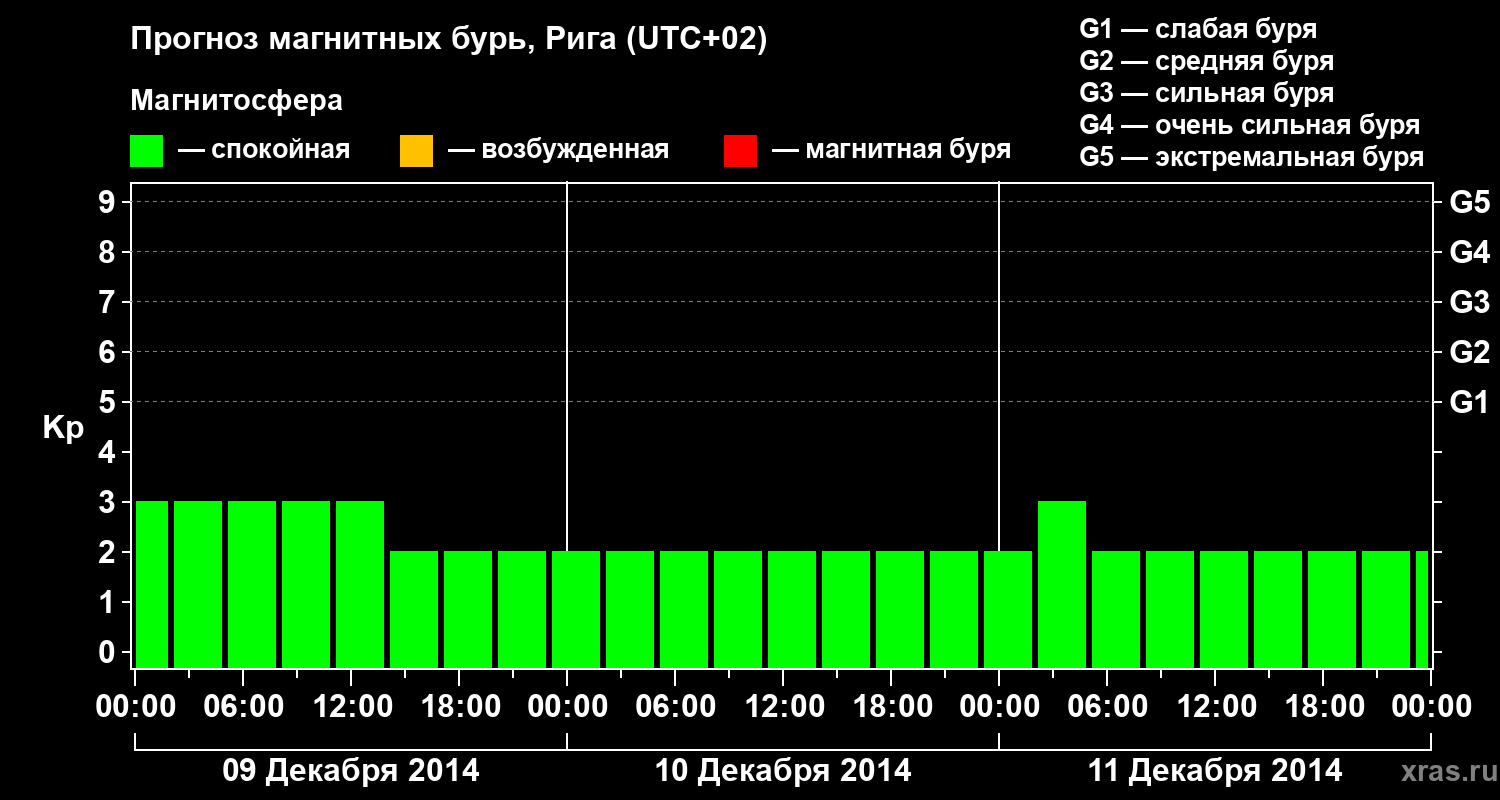Click narrow first bar at start of 09 December
The height and width of the screenshot is (800, 1500).
tap(152, 584)
